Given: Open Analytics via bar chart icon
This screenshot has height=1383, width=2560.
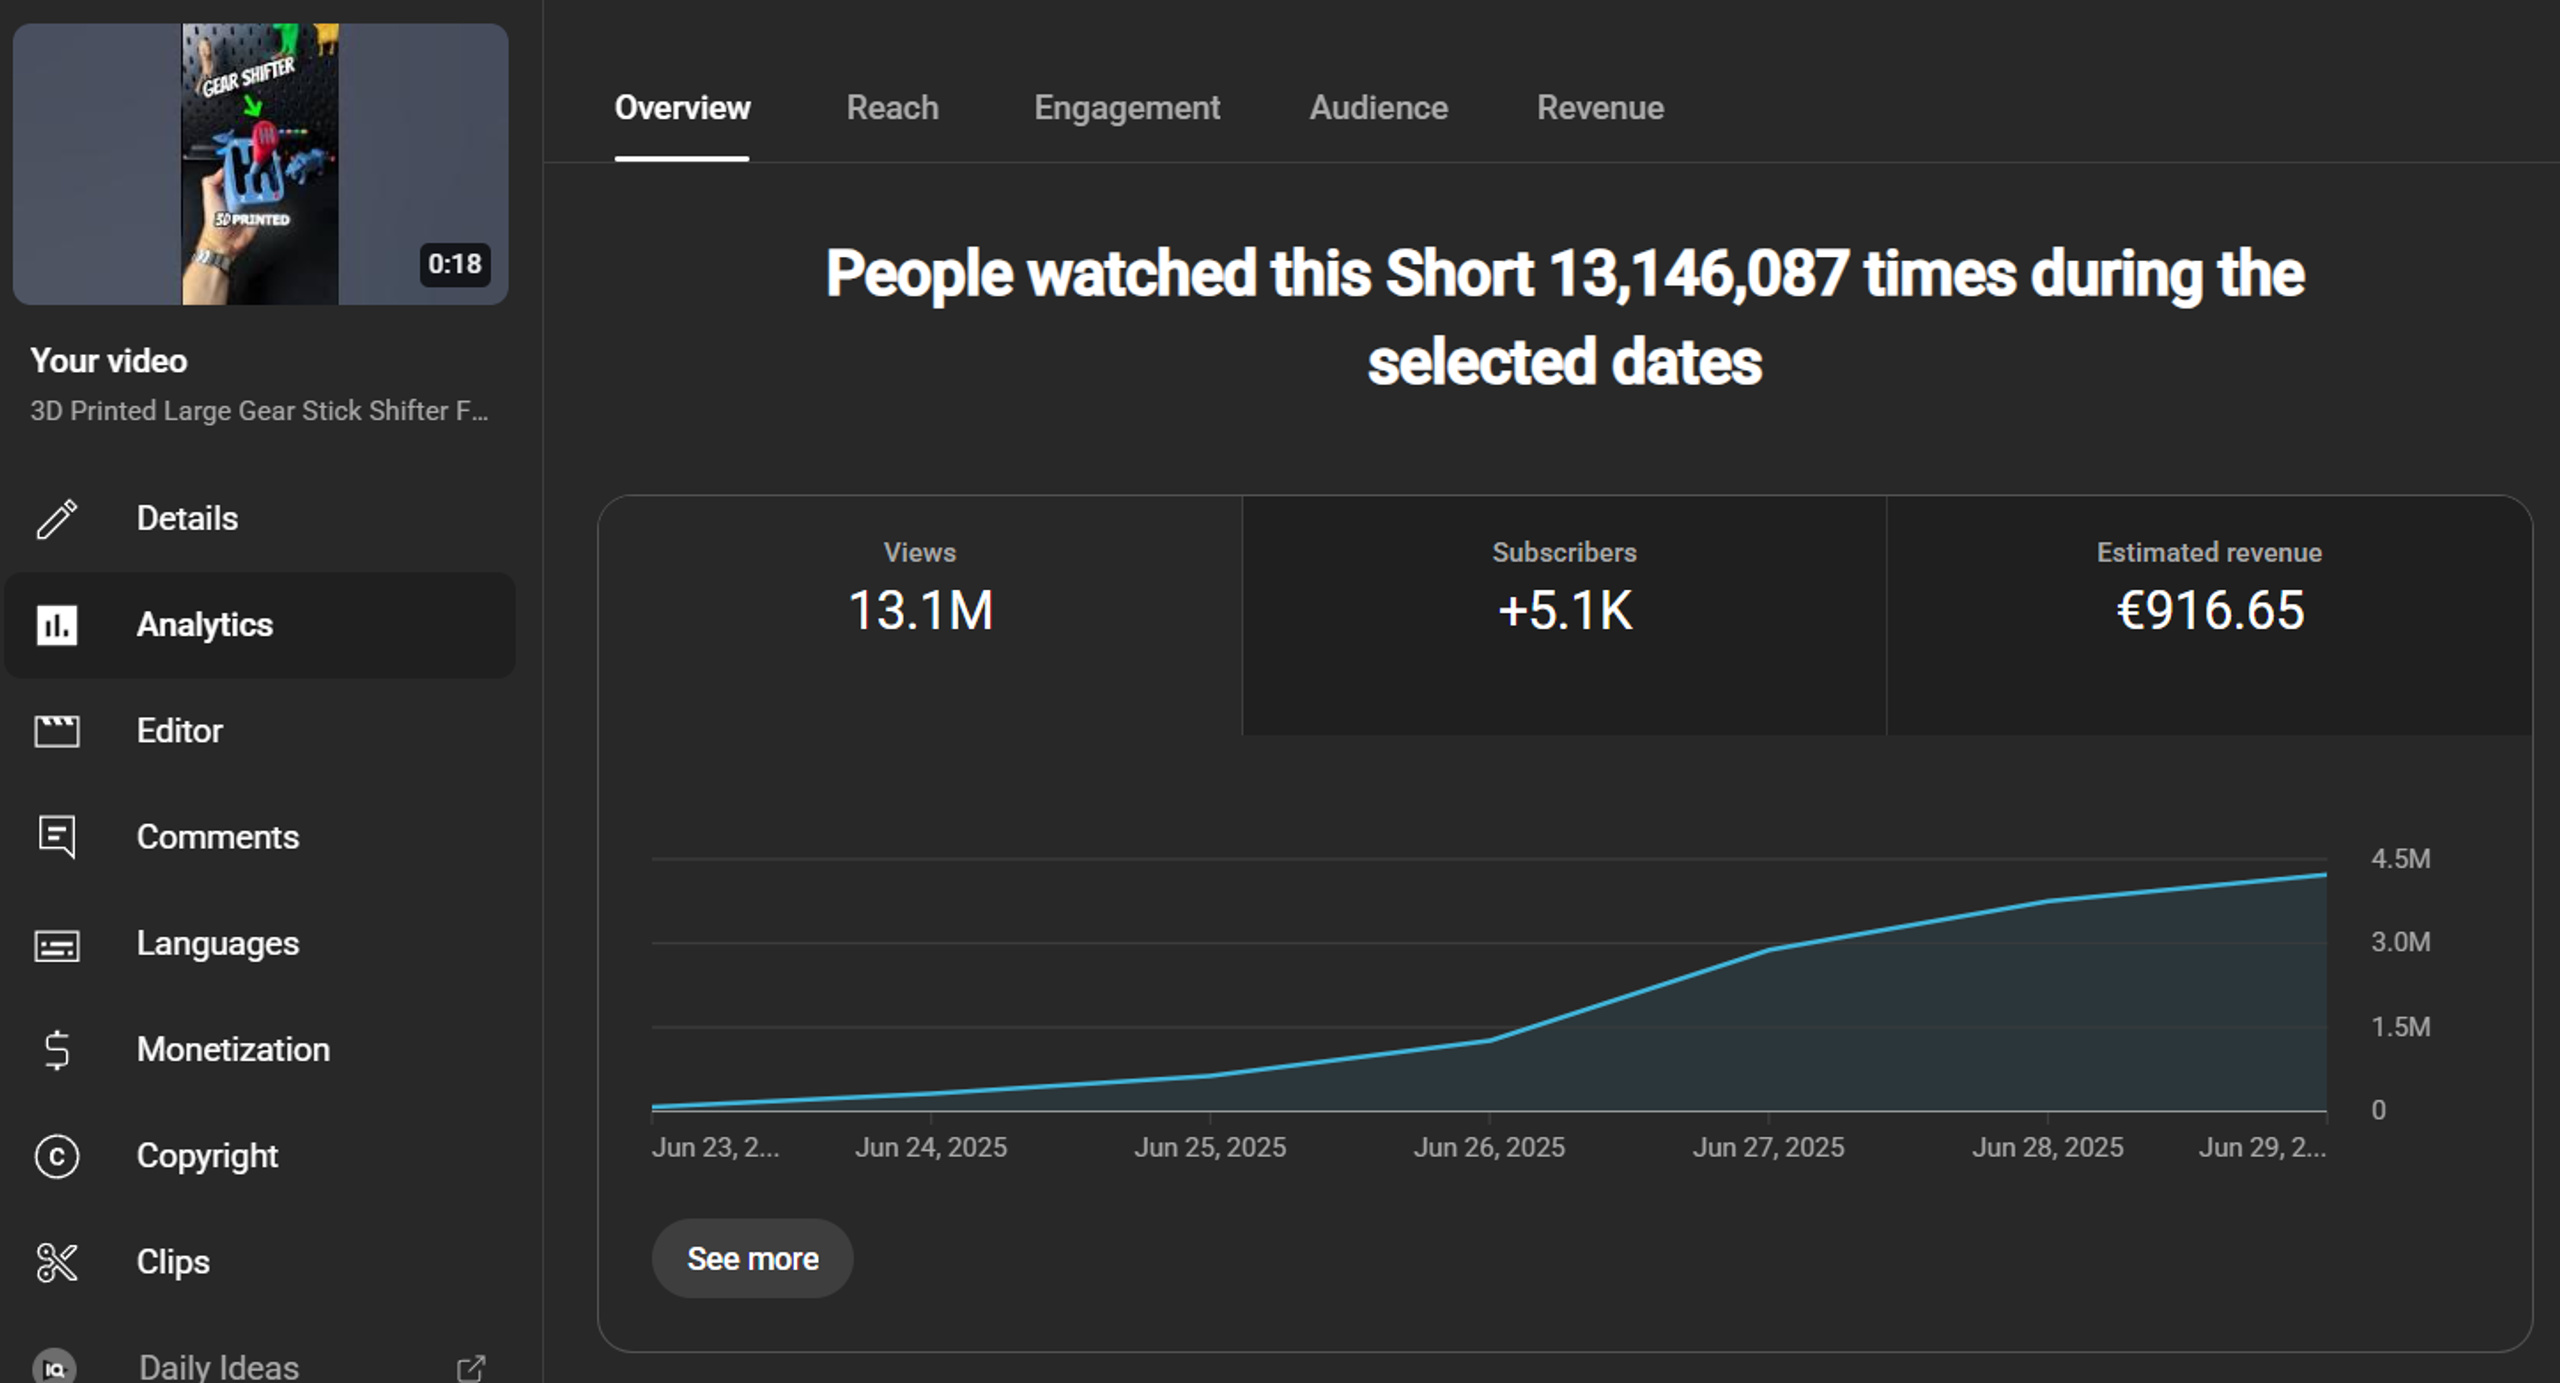Looking at the screenshot, I should pyautogui.click(x=56, y=625).
